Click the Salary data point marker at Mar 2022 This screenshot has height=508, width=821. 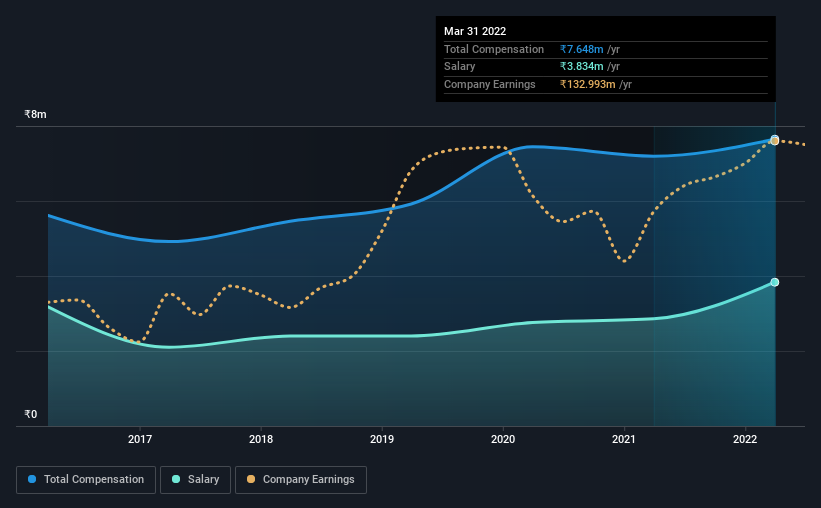(775, 282)
